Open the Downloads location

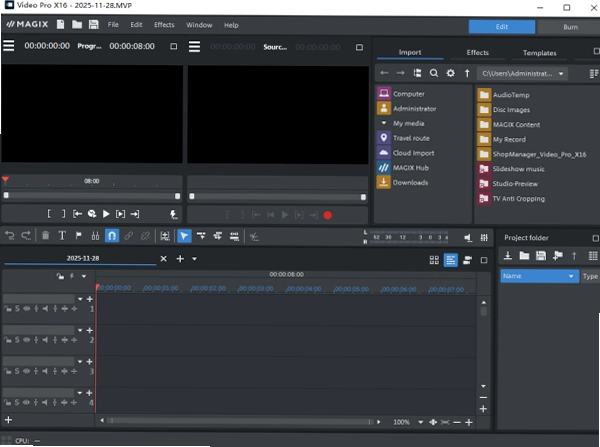tap(410, 183)
